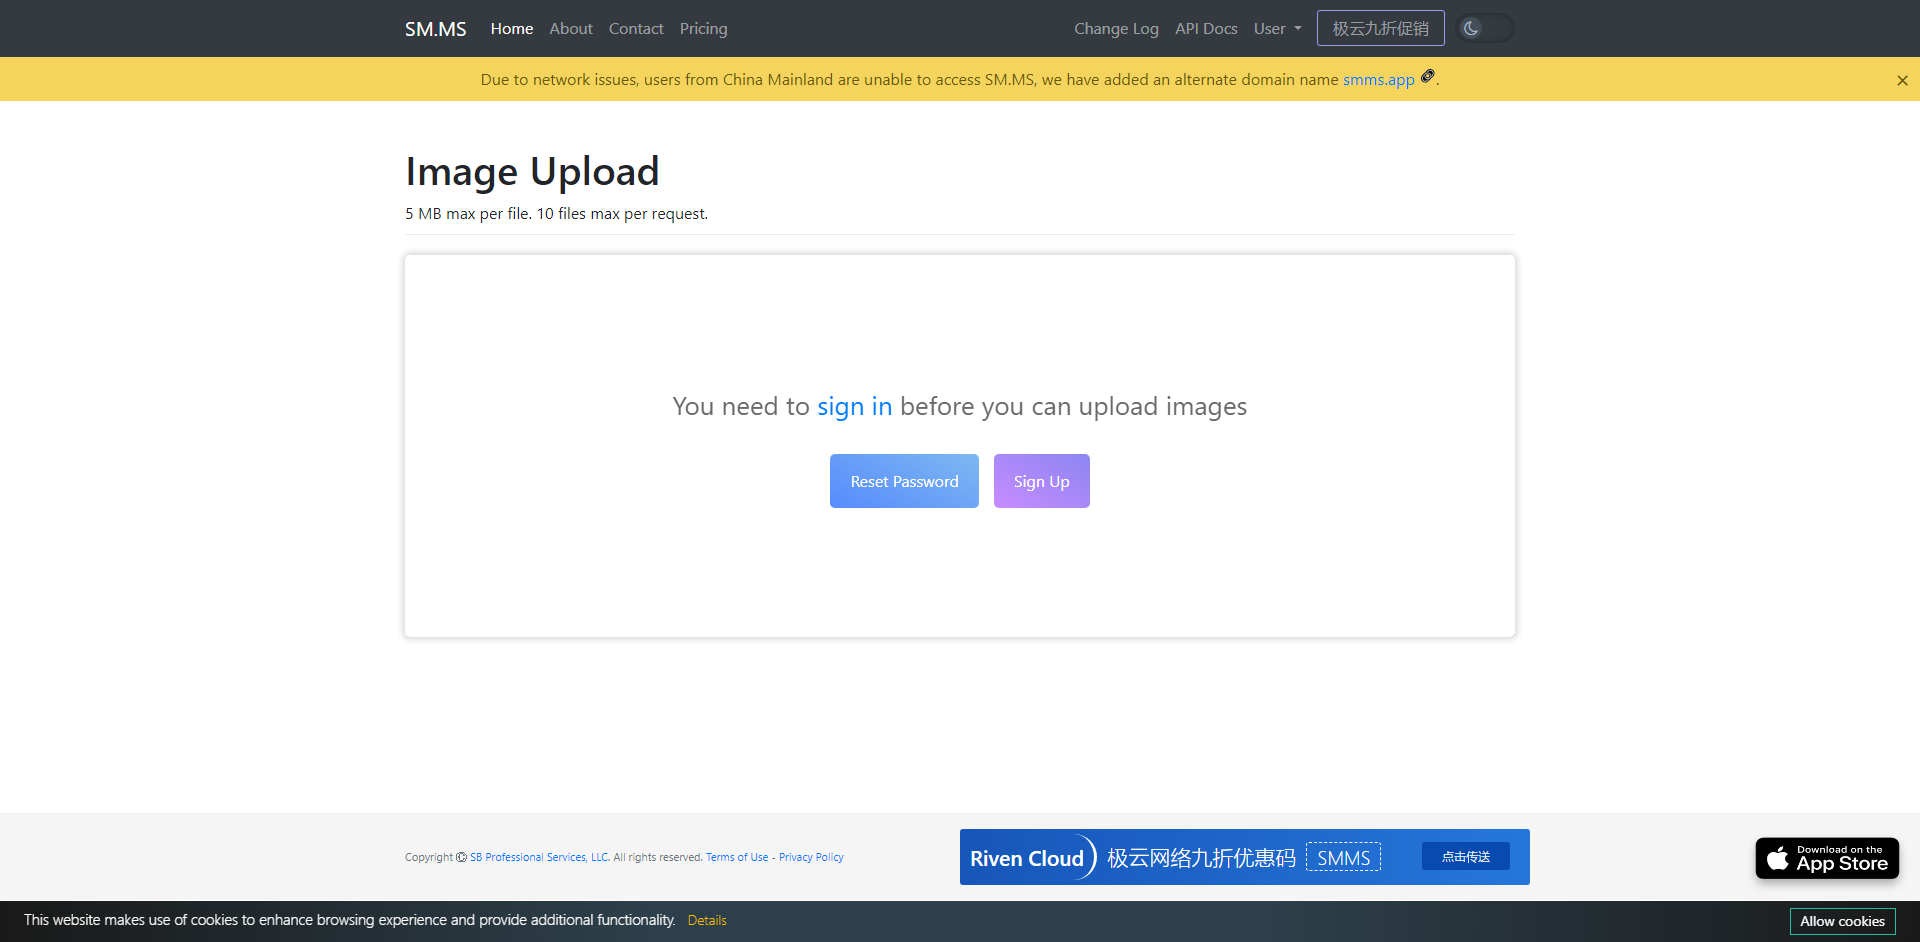Click the sign in link

[854, 406]
